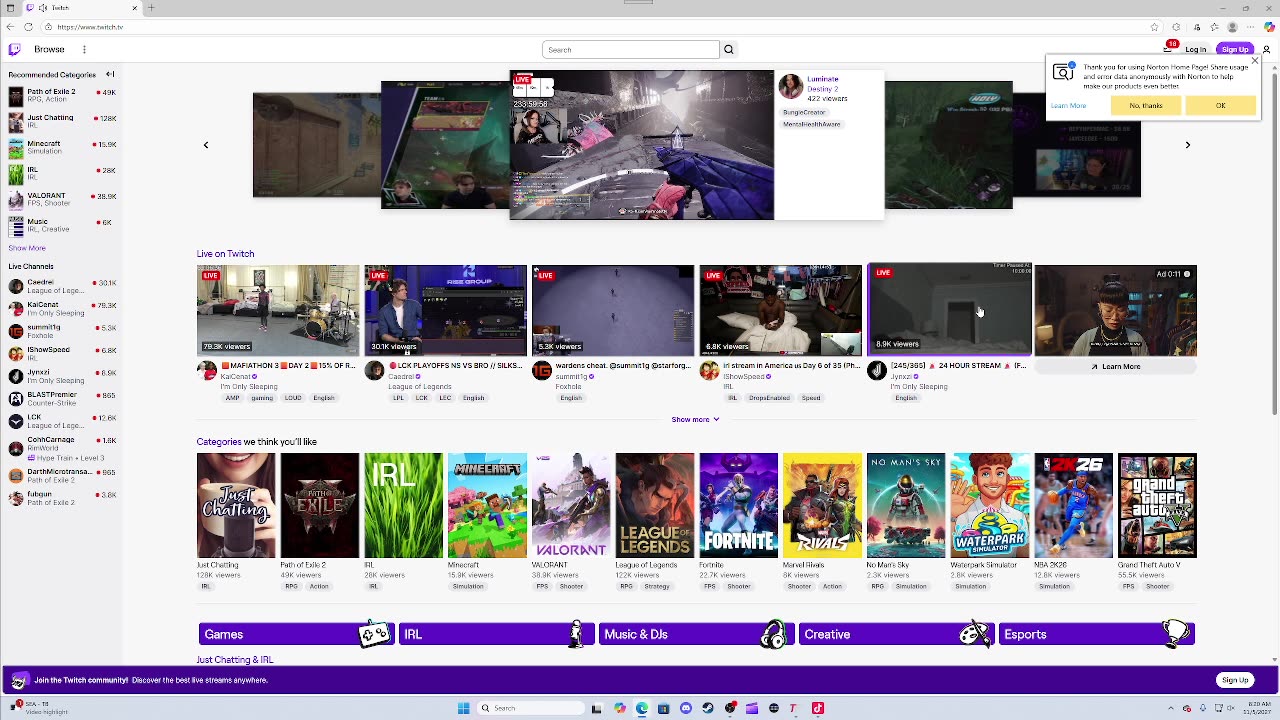1280x720 pixels.
Task: Click the Log In button
Action: [1195, 49]
